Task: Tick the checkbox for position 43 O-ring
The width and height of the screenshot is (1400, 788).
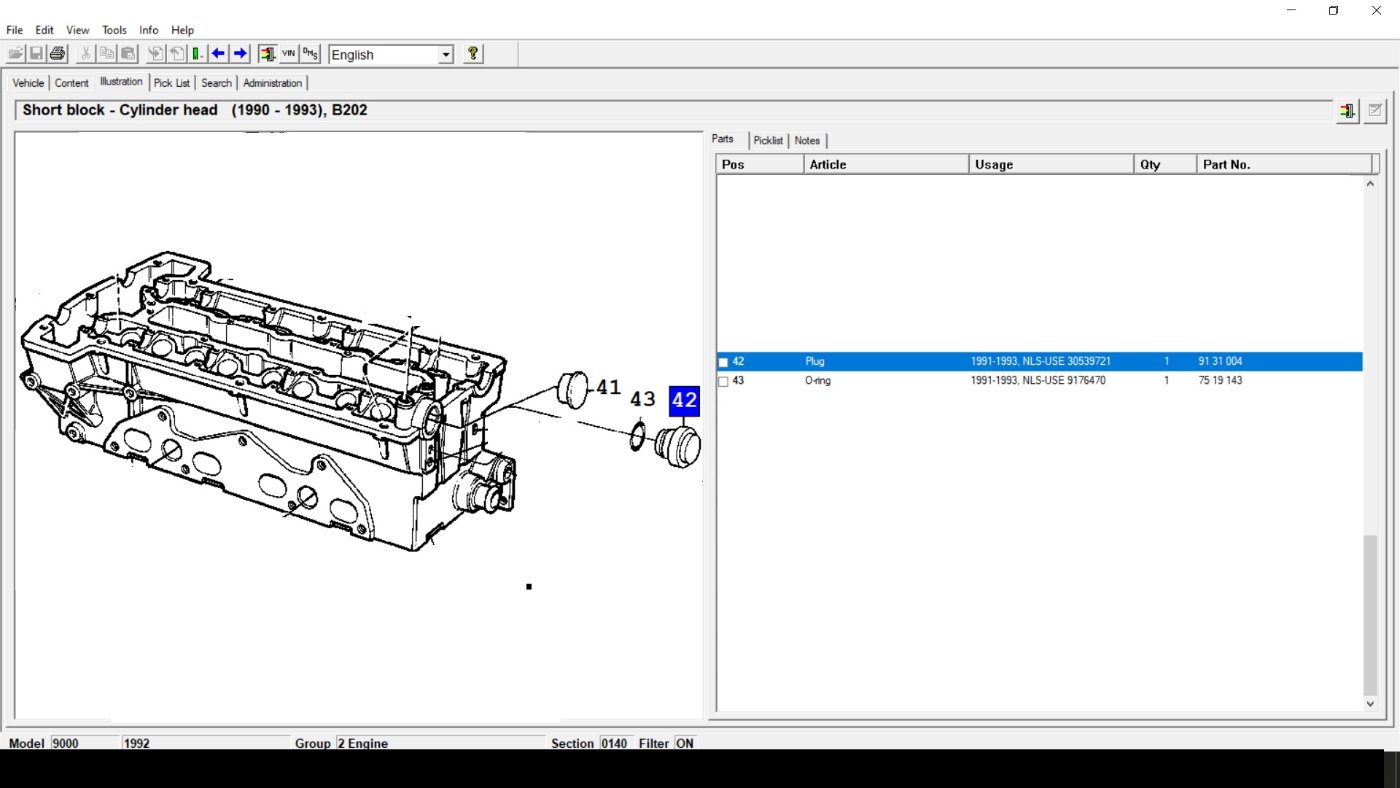Action: [723, 381]
